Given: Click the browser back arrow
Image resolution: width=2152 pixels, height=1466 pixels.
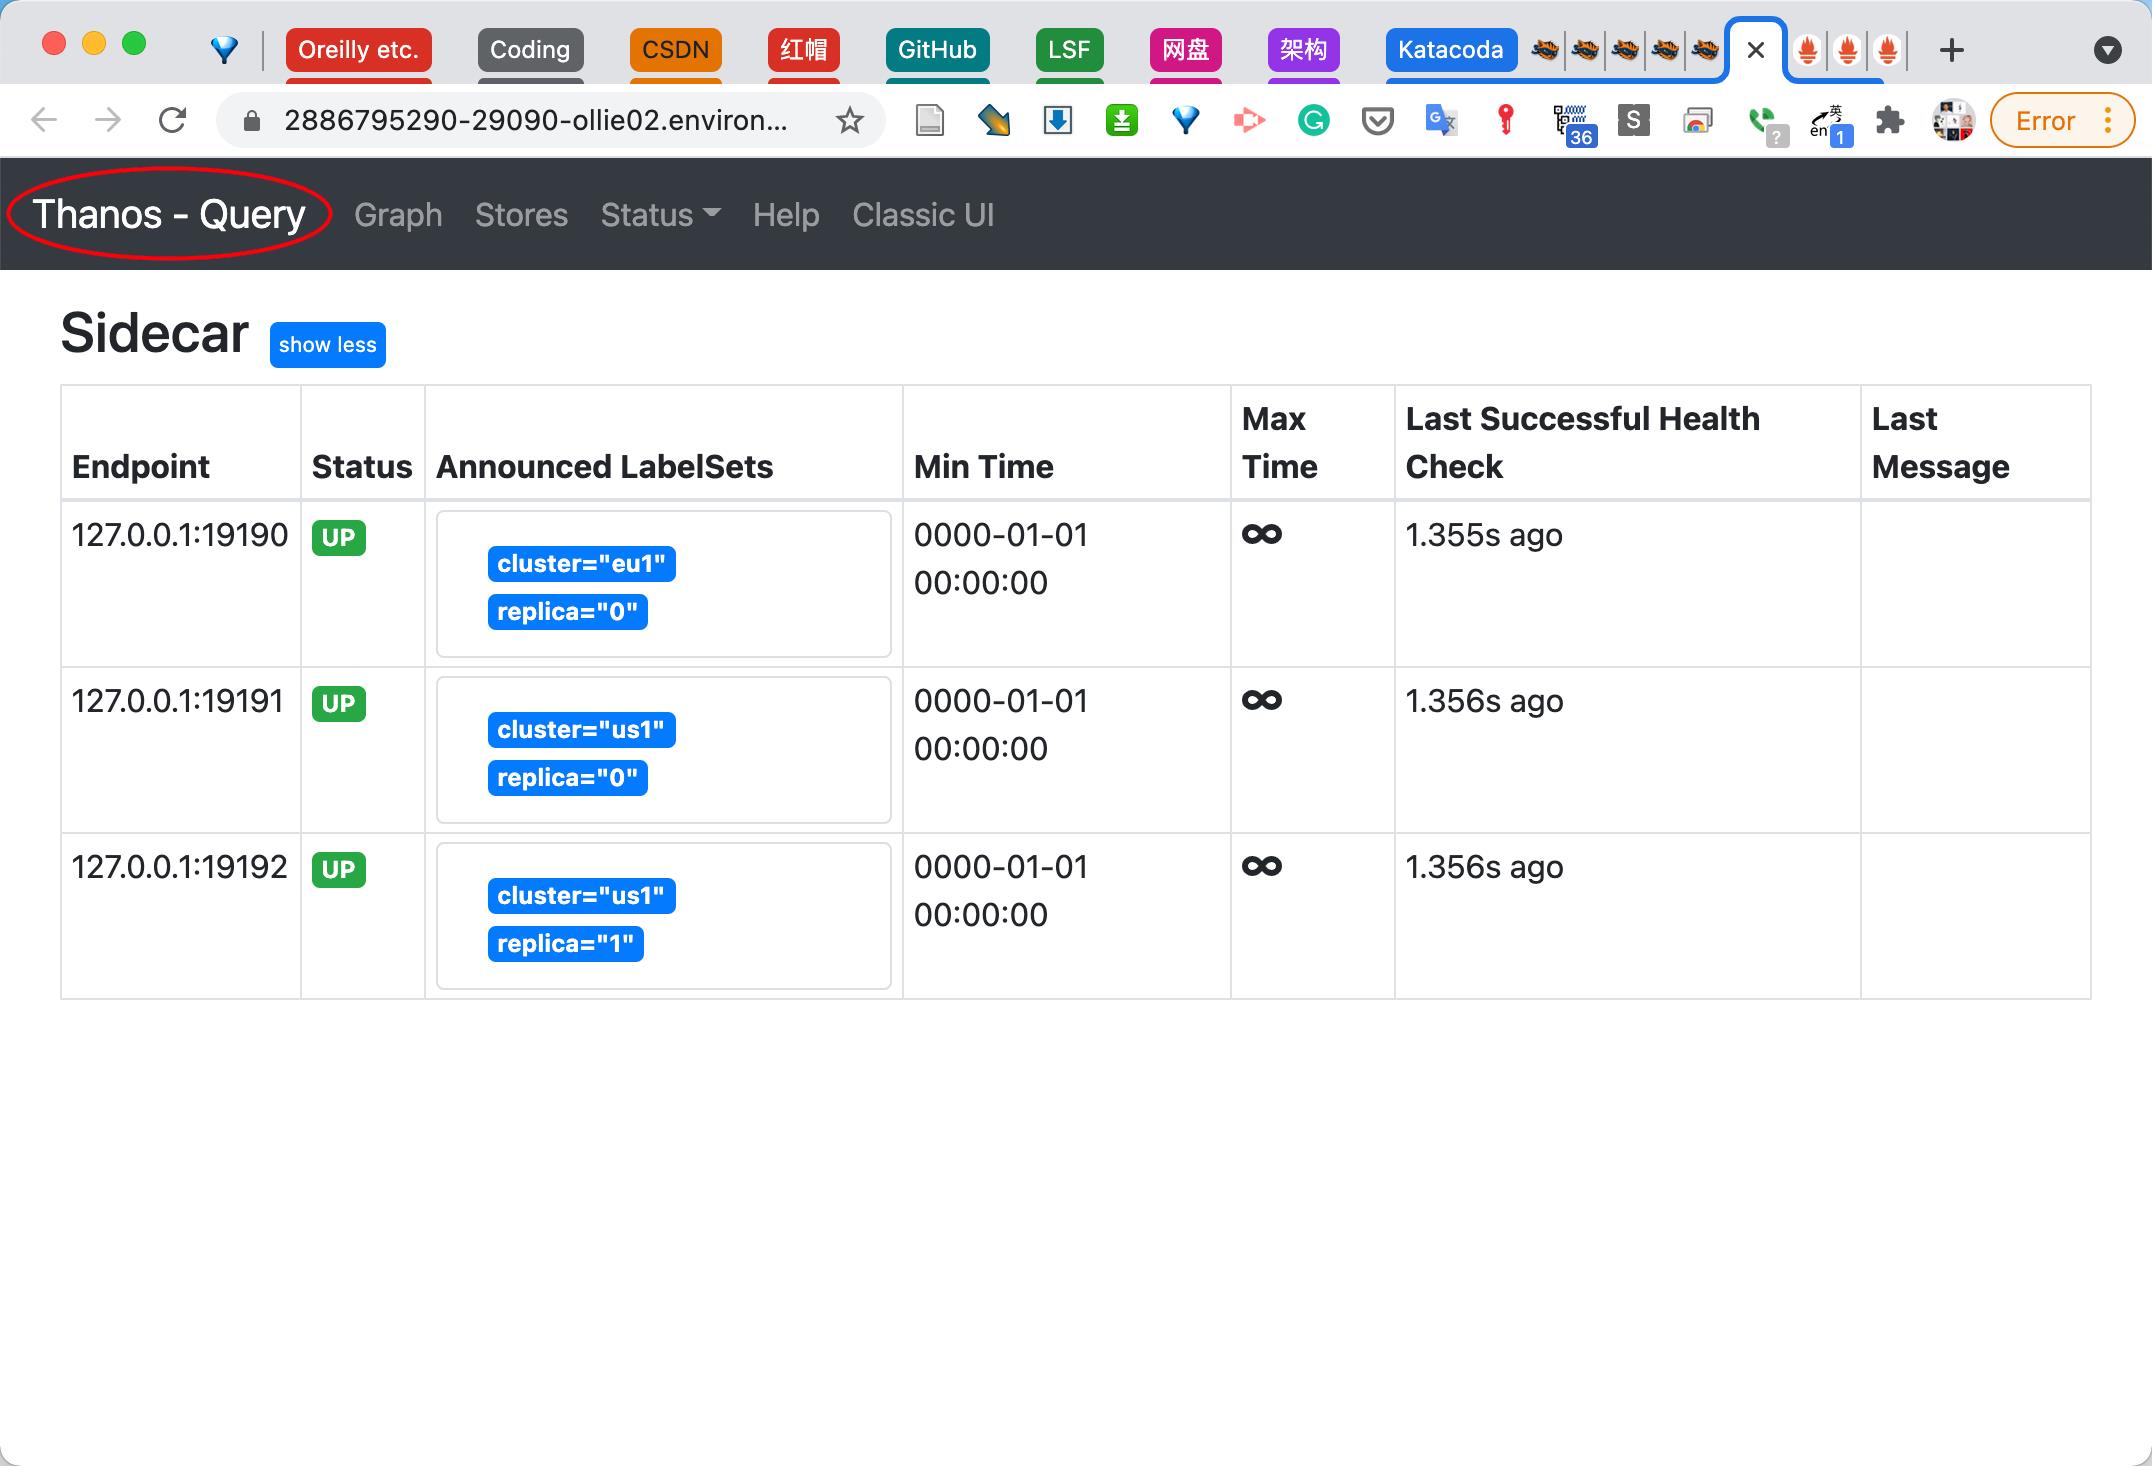Looking at the screenshot, I should pyautogui.click(x=44, y=121).
